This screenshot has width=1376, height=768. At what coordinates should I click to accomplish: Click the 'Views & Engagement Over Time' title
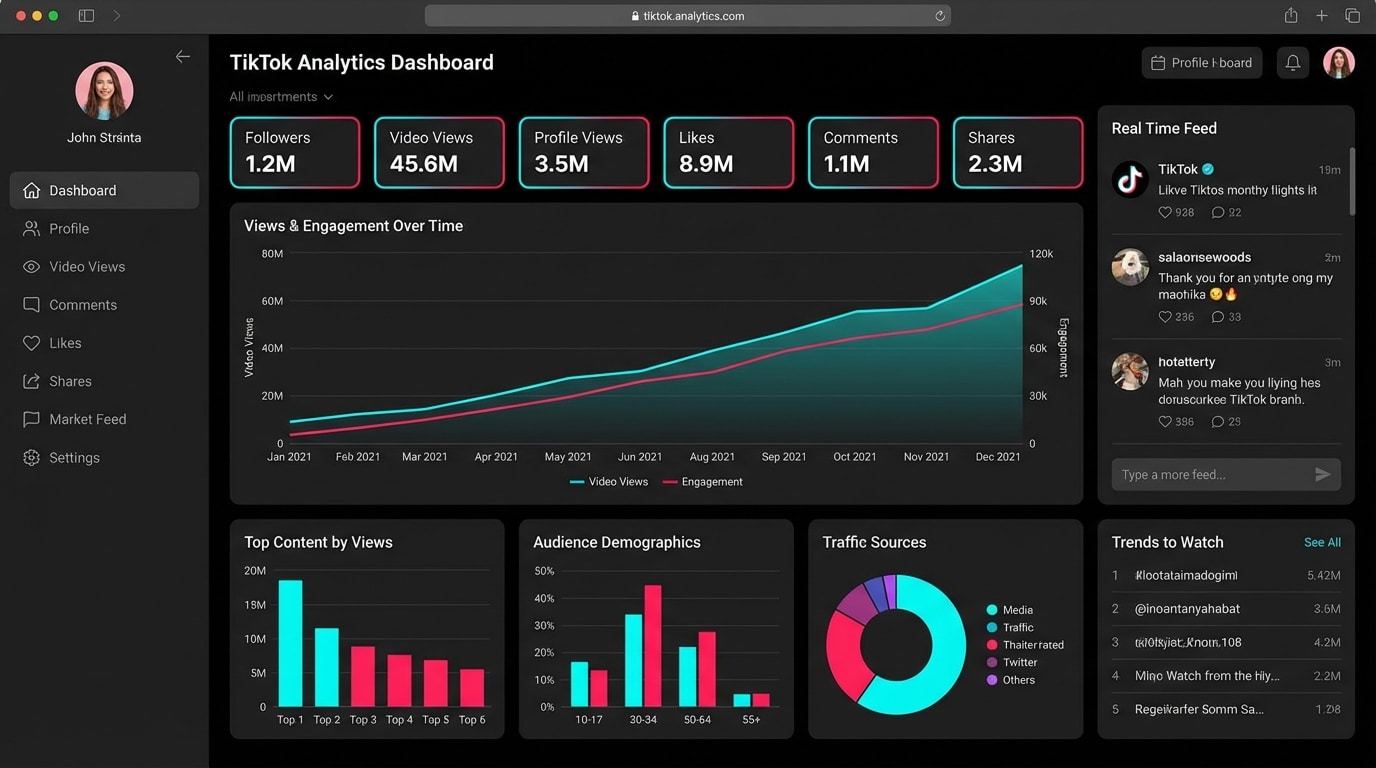point(354,226)
